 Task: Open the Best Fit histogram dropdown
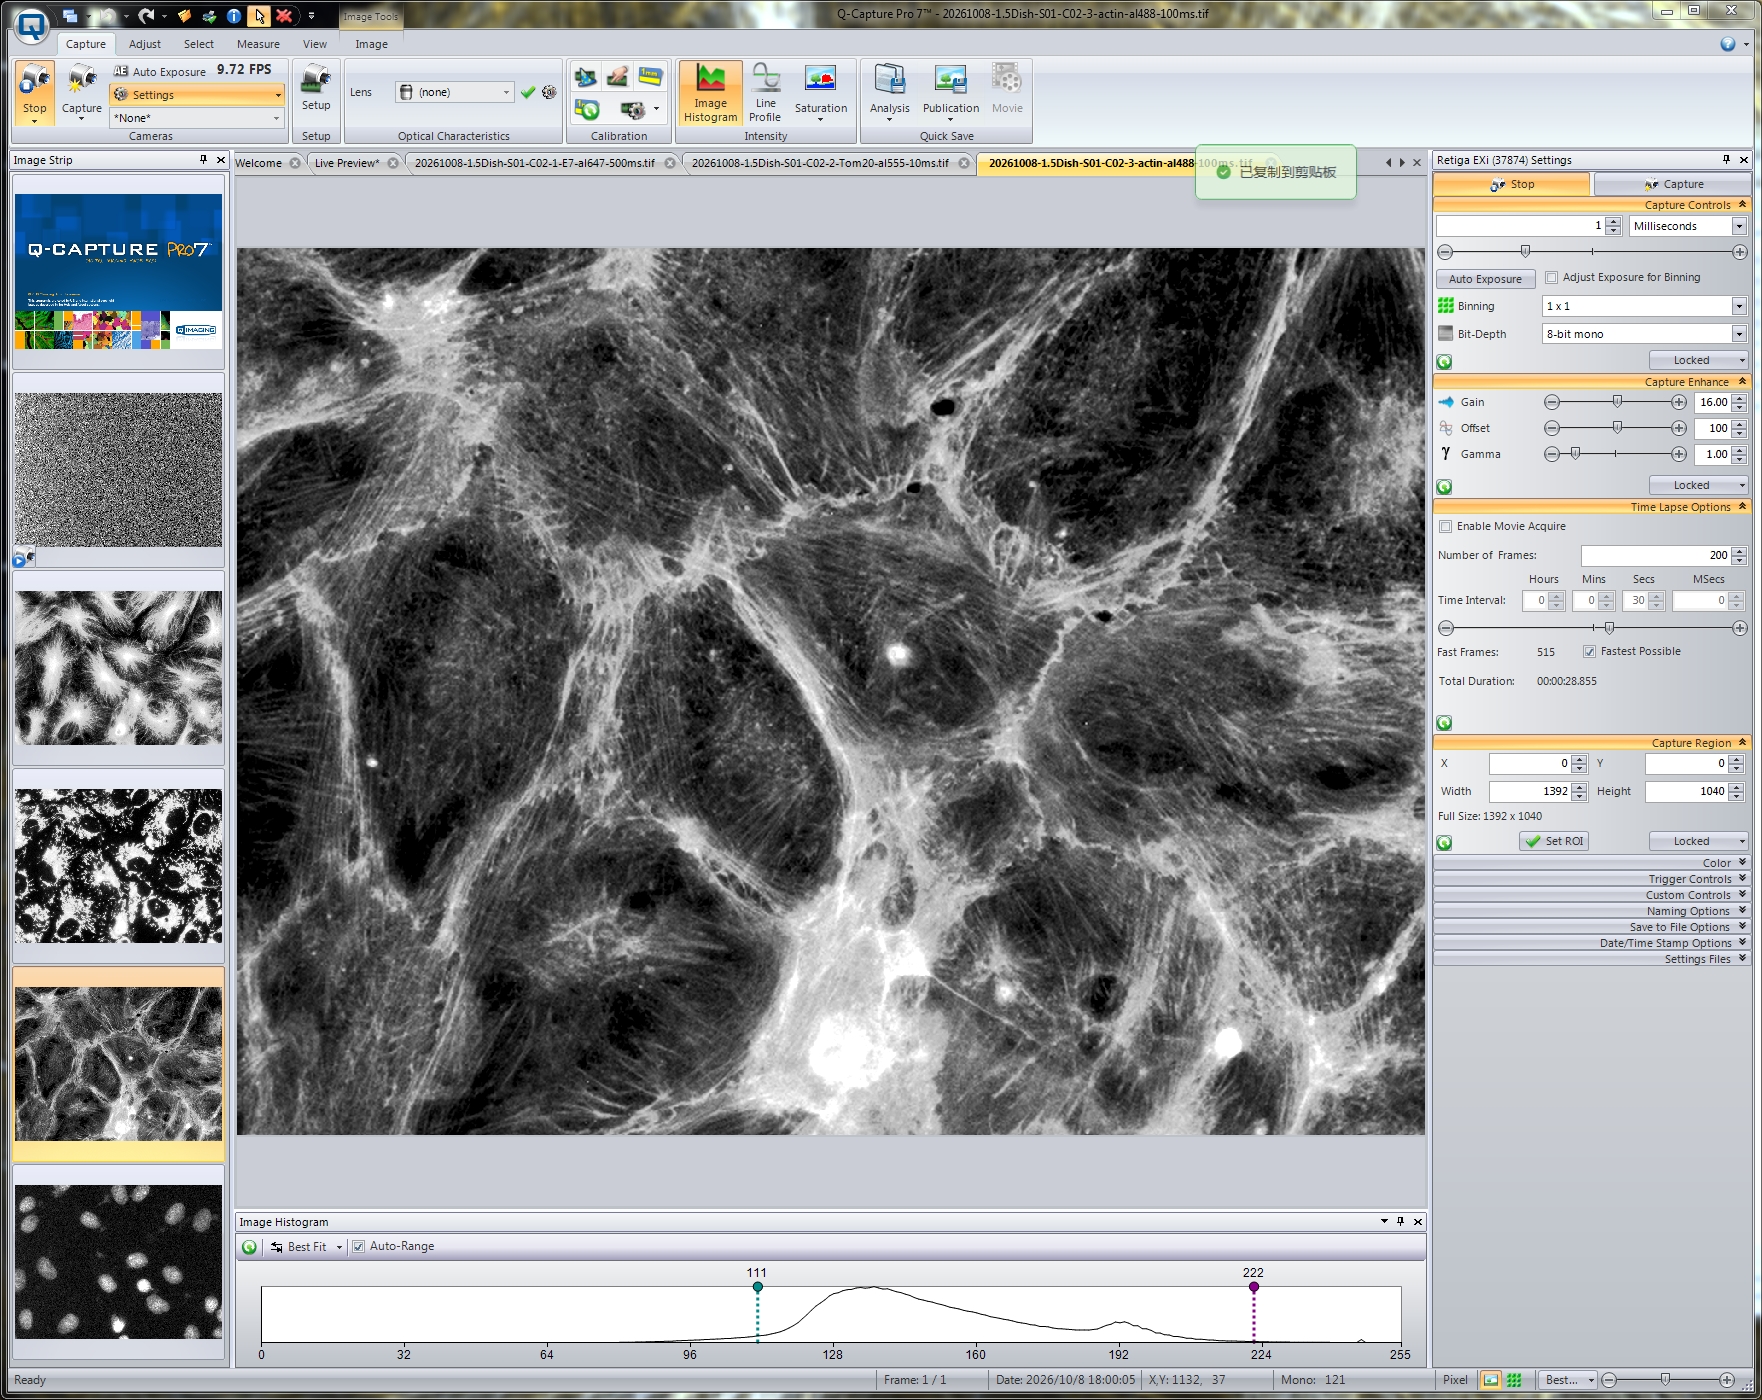(x=306, y=1247)
